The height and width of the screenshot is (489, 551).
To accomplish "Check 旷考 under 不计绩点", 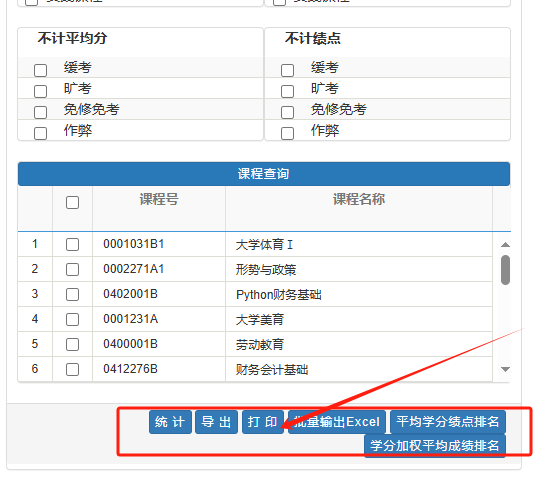I will click(287, 91).
